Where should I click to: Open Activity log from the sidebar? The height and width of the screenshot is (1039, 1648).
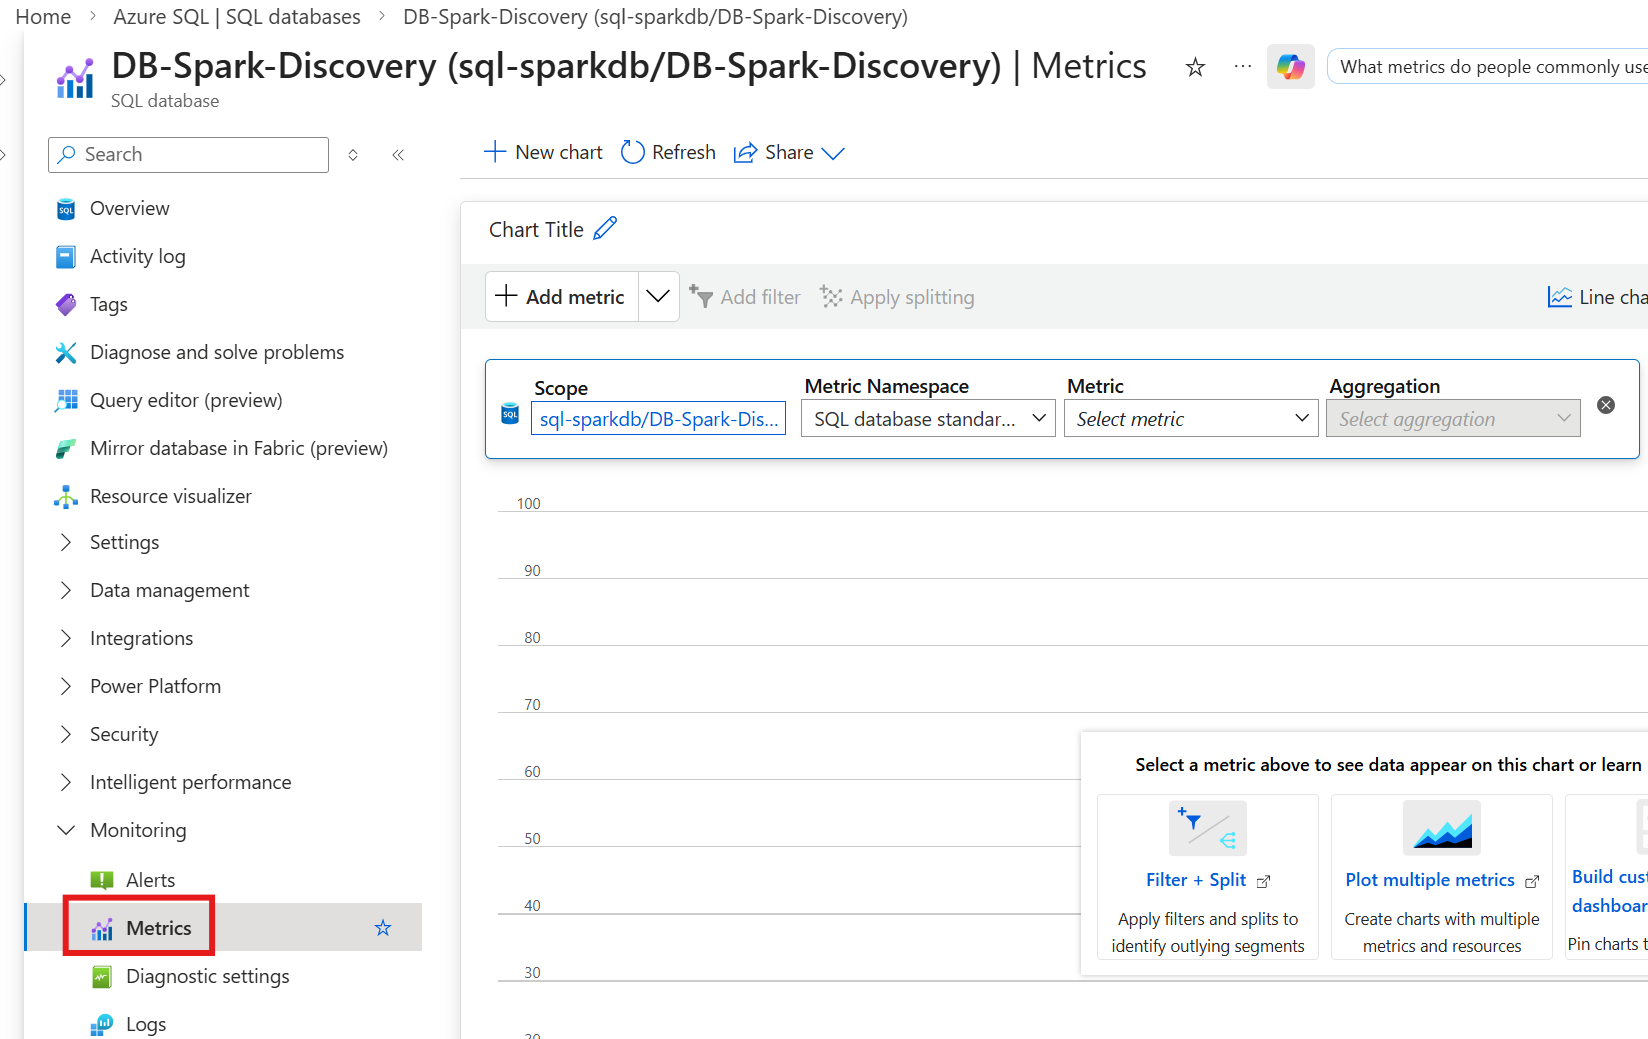[137, 256]
